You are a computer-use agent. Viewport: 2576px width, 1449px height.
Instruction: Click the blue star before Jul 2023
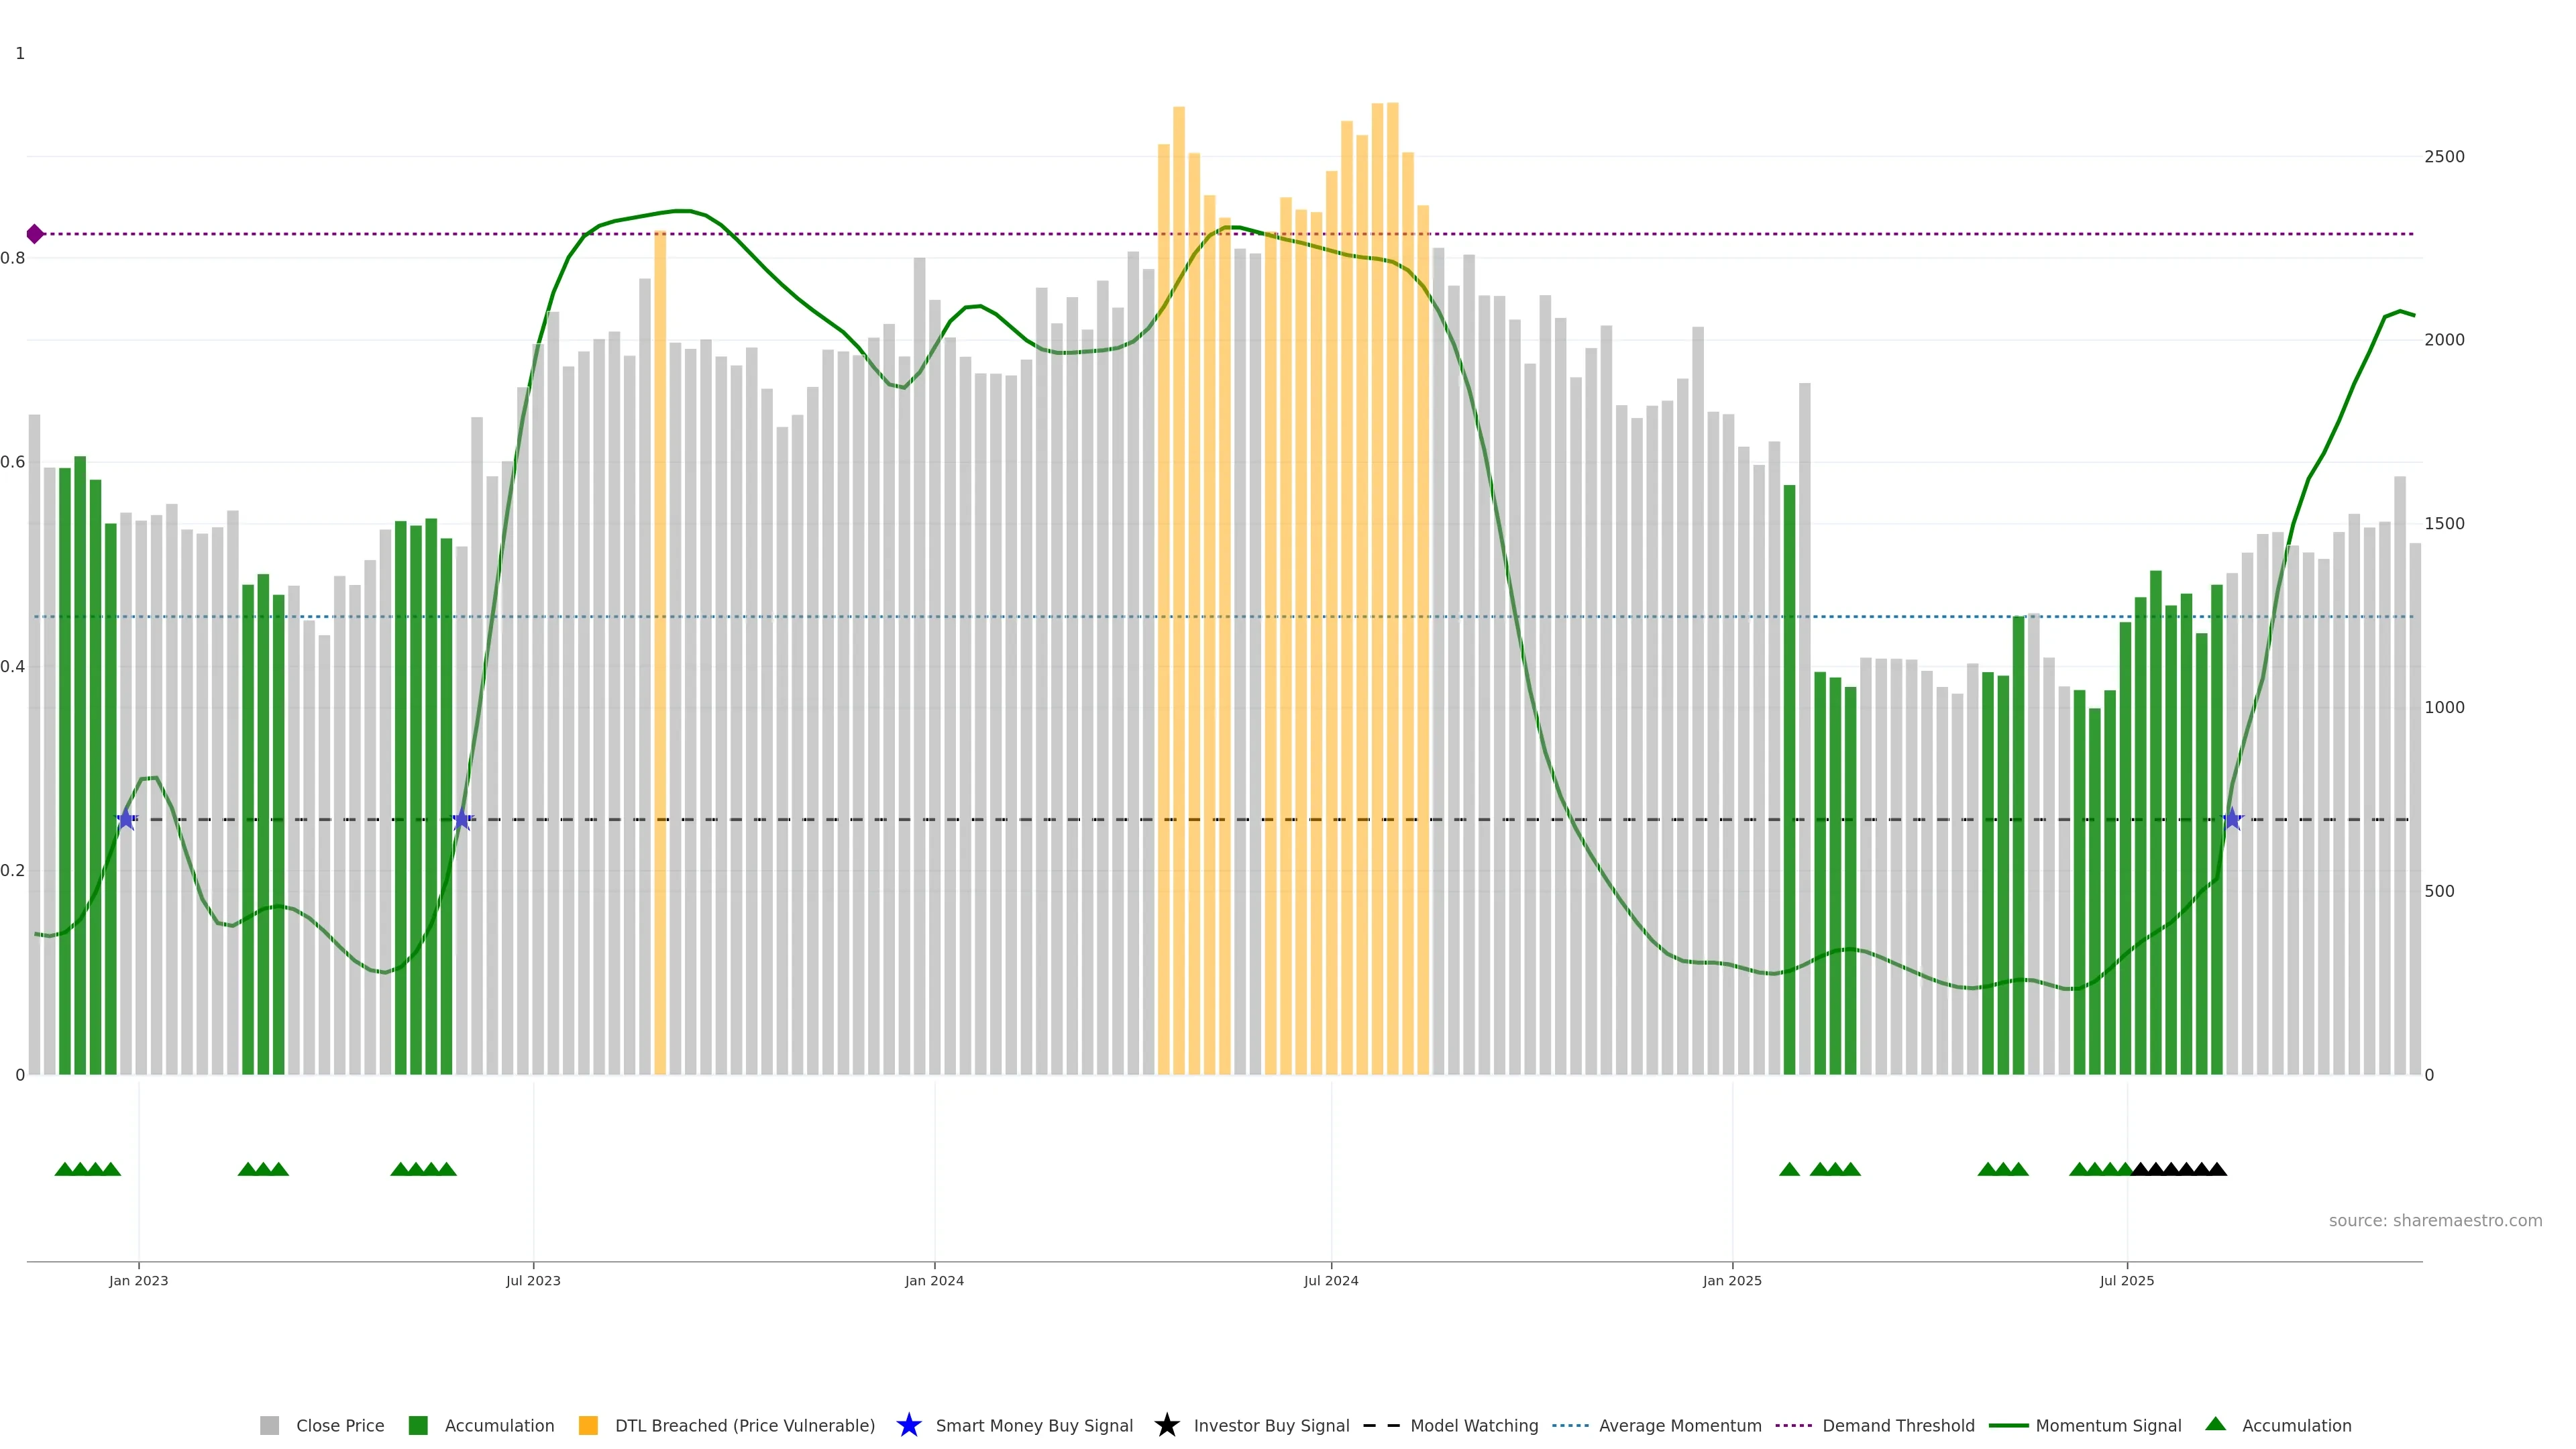[462, 820]
